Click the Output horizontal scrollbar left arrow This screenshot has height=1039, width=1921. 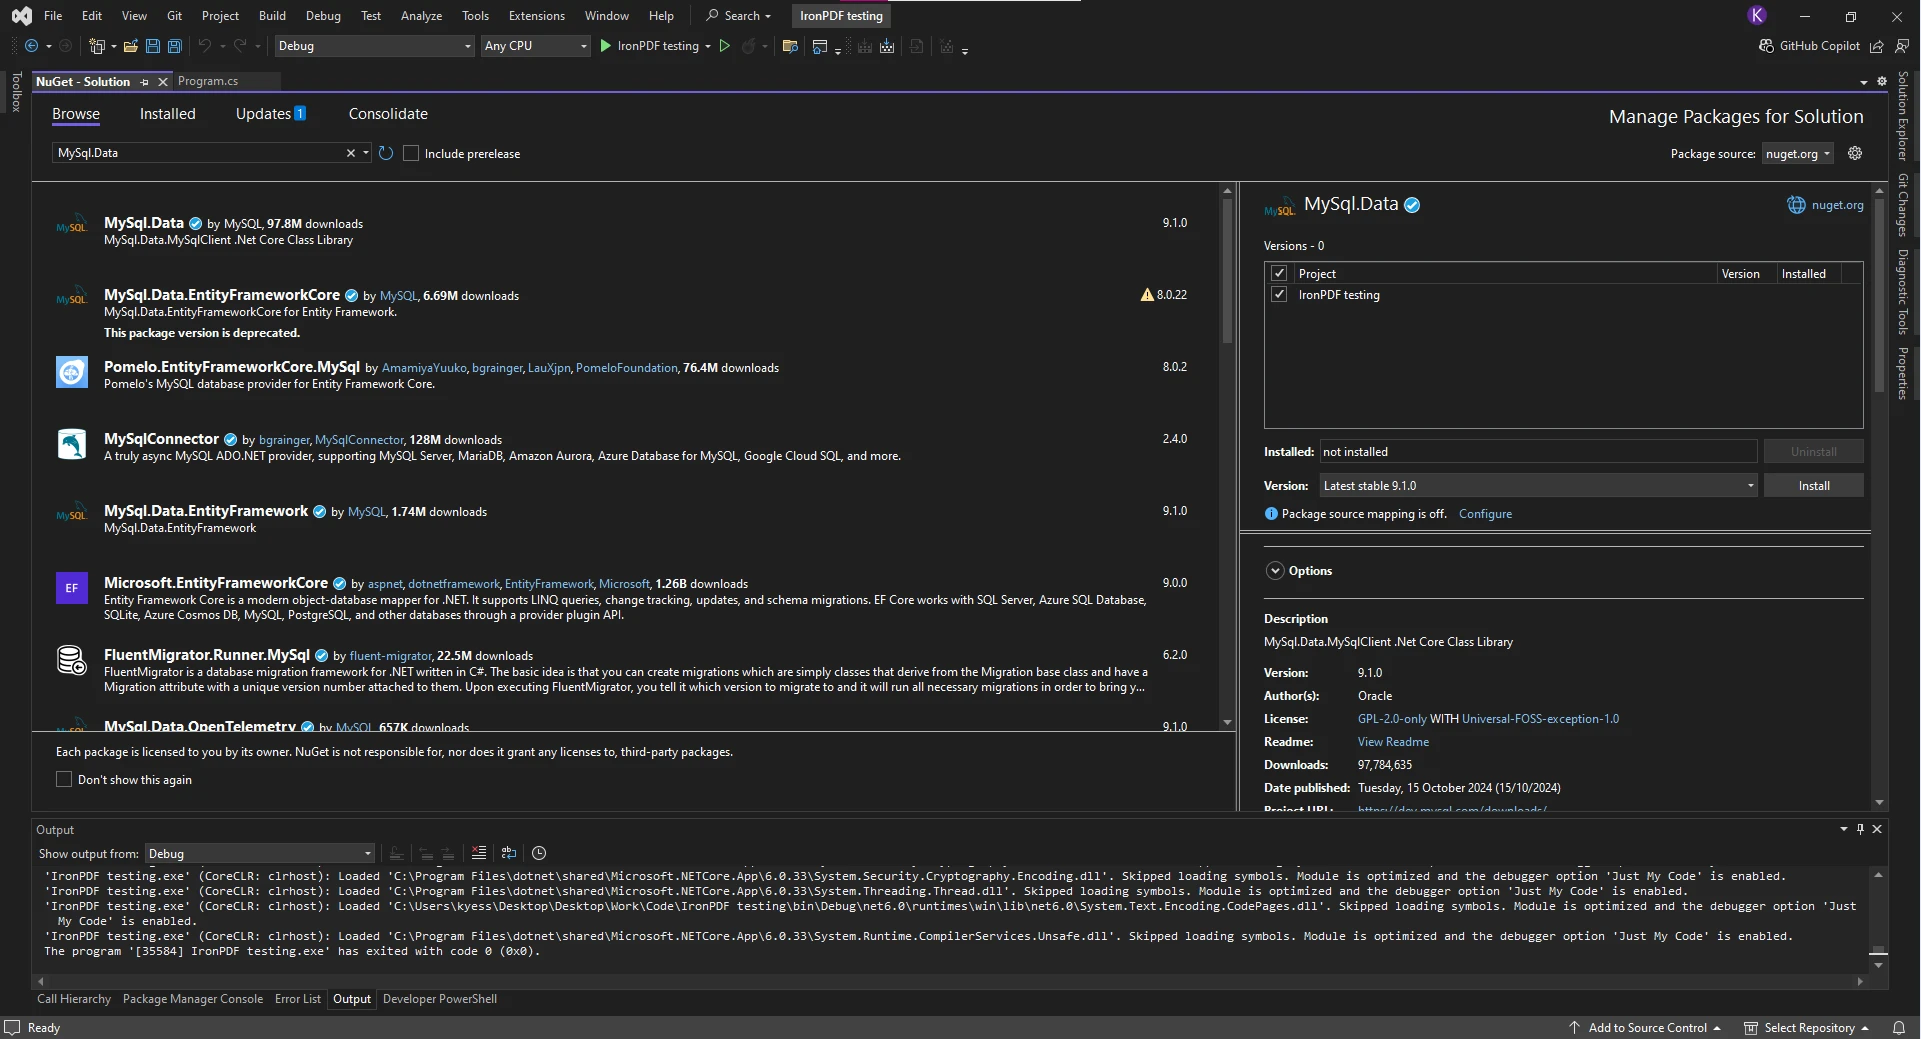(41, 982)
